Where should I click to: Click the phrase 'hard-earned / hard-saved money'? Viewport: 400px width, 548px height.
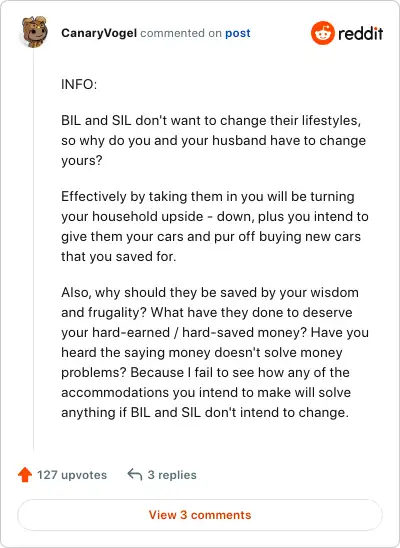[196, 332]
